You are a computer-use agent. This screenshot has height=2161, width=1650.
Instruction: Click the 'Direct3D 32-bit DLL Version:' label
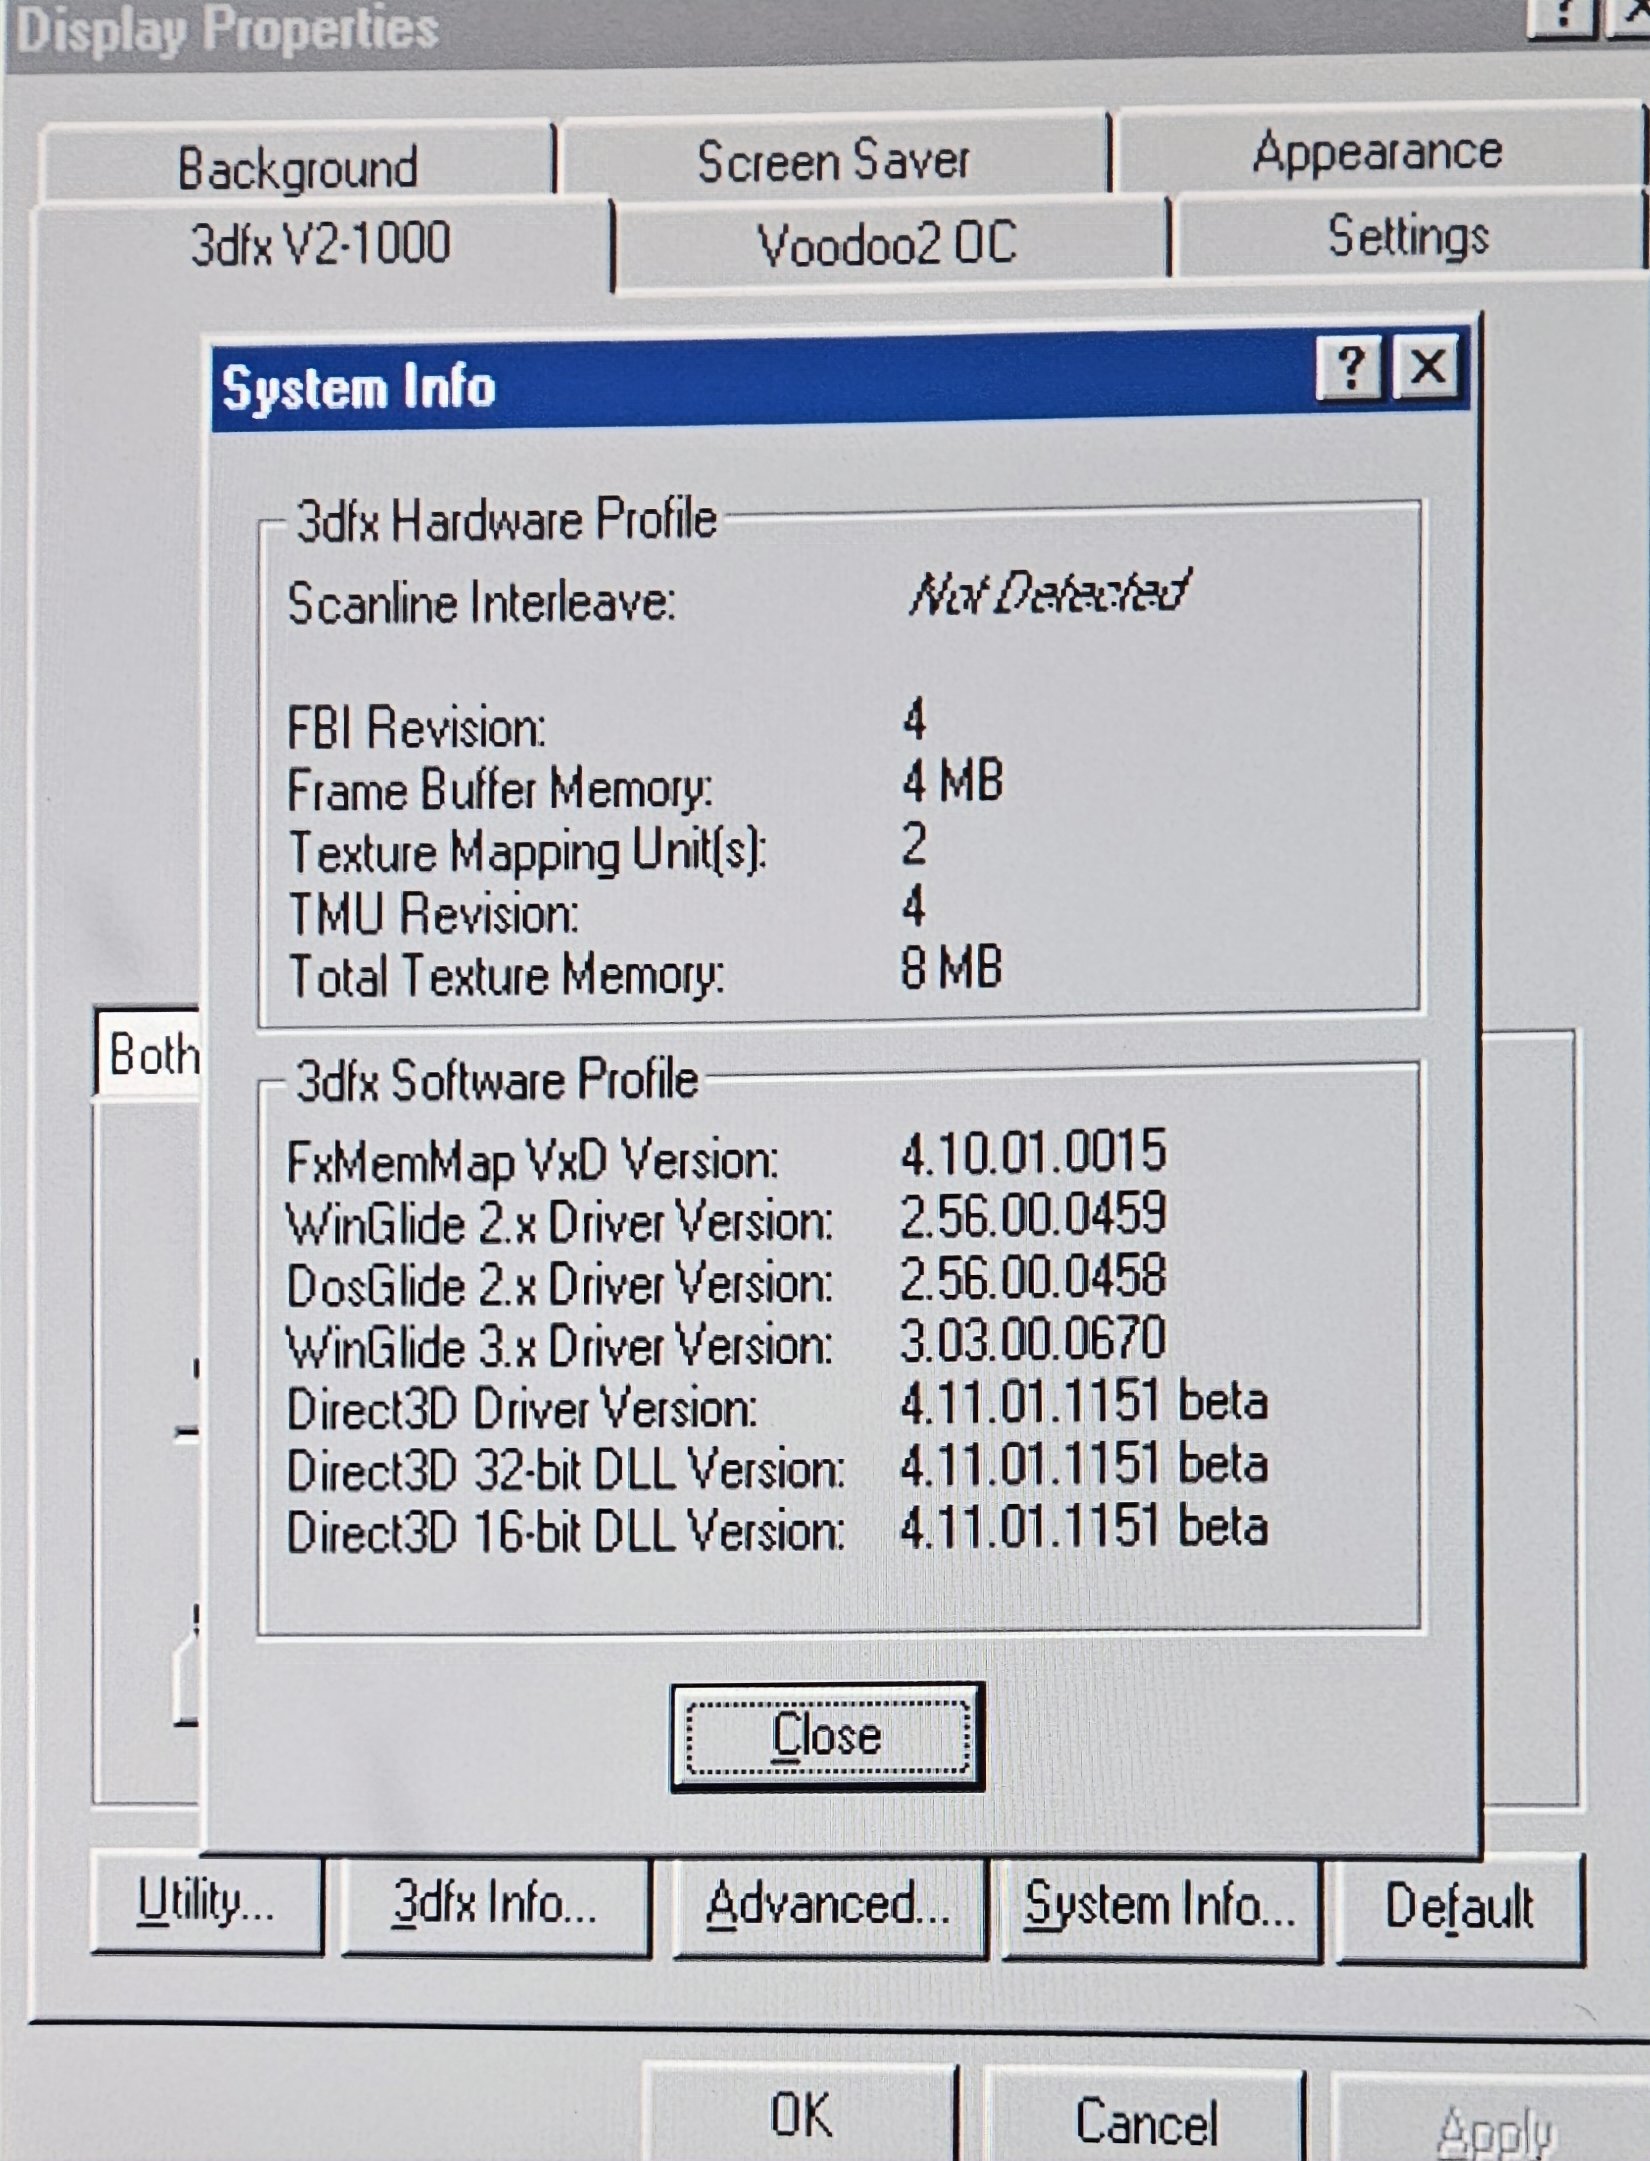pyautogui.click(x=566, y=1470)
